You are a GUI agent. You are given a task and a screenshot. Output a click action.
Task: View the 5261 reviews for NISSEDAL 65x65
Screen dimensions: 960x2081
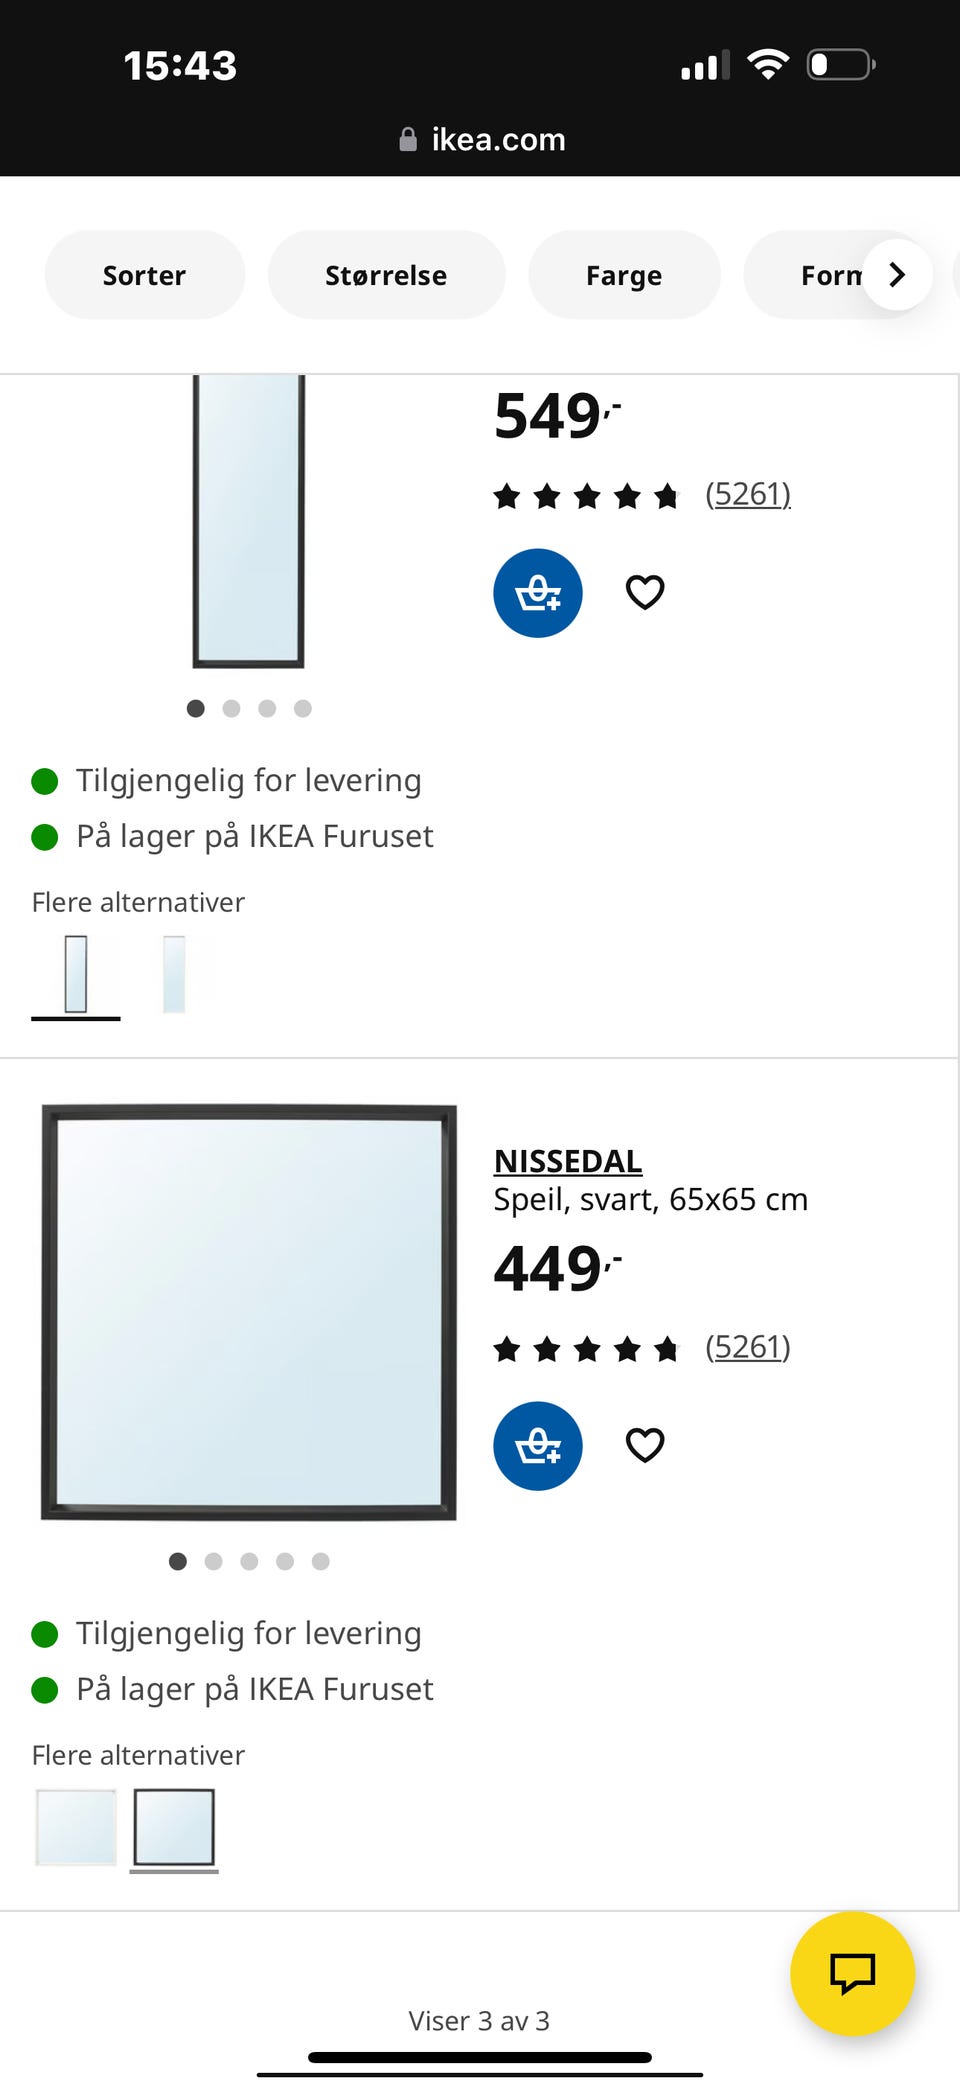pos(747,1347)
